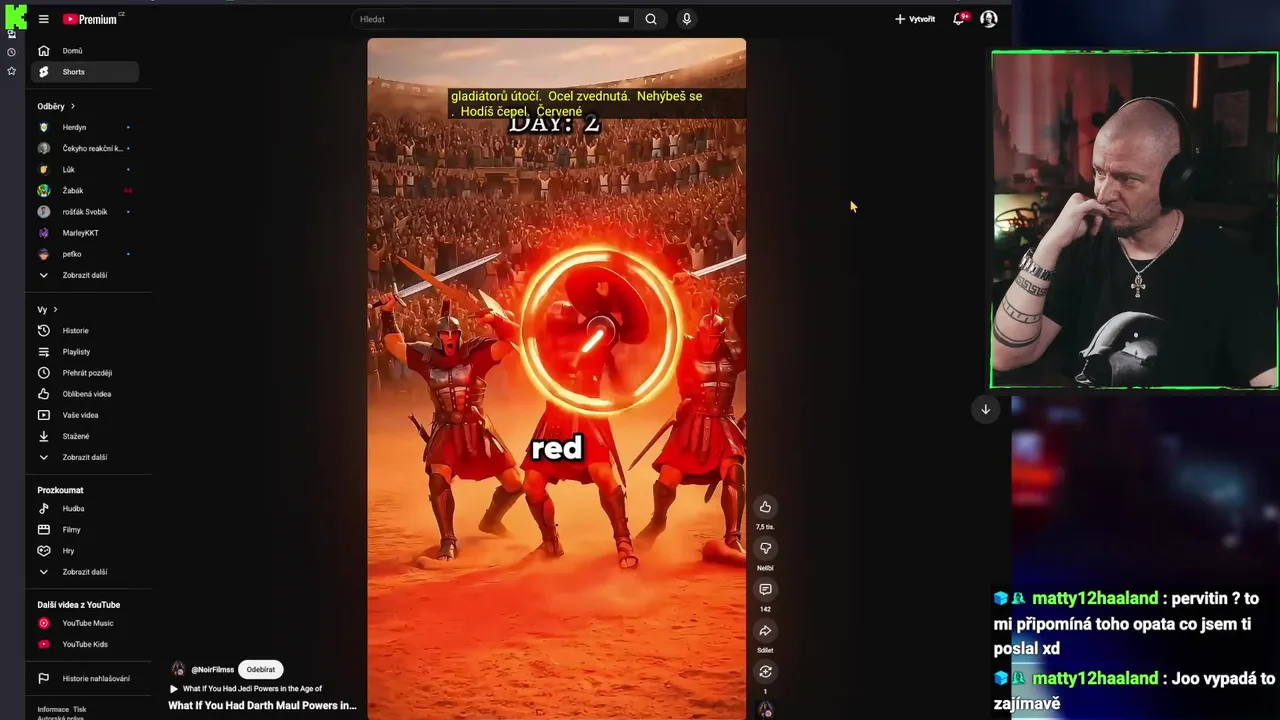Open linked video What If You Had Jedi Powers
The width and height of the screenshot is (1280, 720).
click(246, 689)
